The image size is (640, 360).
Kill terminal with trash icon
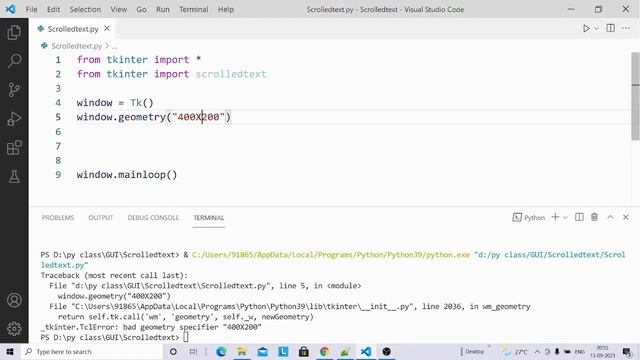(x=594, y=217)
